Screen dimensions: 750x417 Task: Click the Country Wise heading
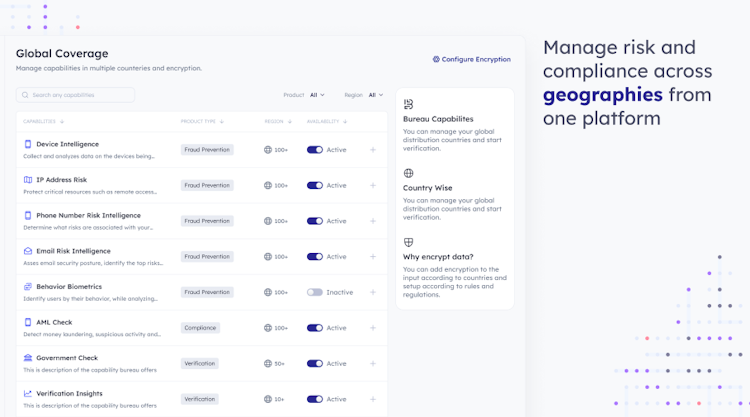coord(428,188)
